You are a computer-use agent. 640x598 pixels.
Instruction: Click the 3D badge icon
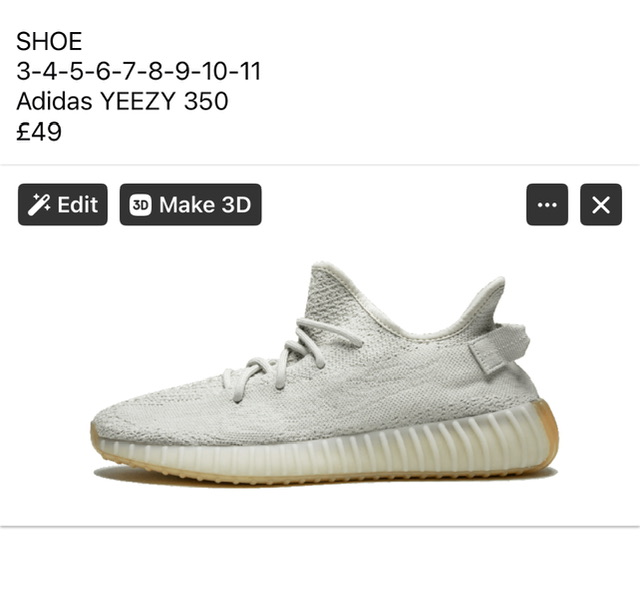point(140,205)
